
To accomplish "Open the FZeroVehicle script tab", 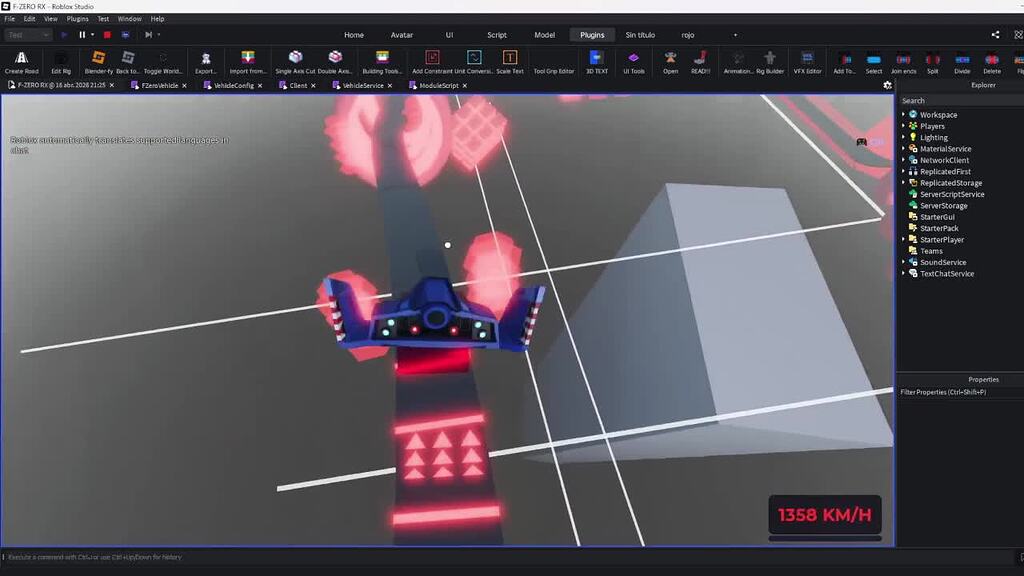I will point(159,85).
